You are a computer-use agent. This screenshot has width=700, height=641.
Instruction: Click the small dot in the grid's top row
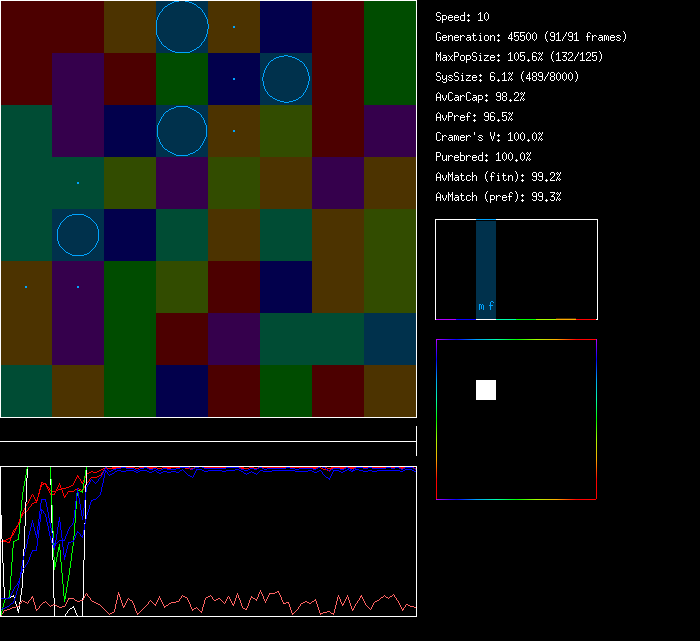click(234, 27)
